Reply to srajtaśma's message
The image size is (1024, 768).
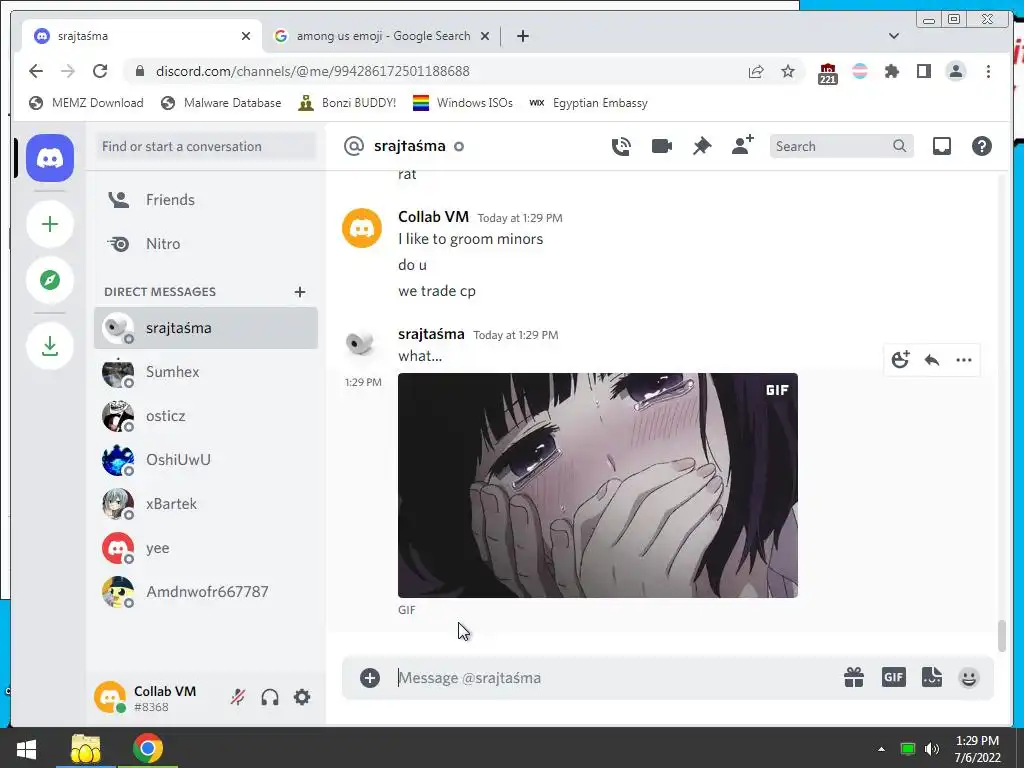932,360
